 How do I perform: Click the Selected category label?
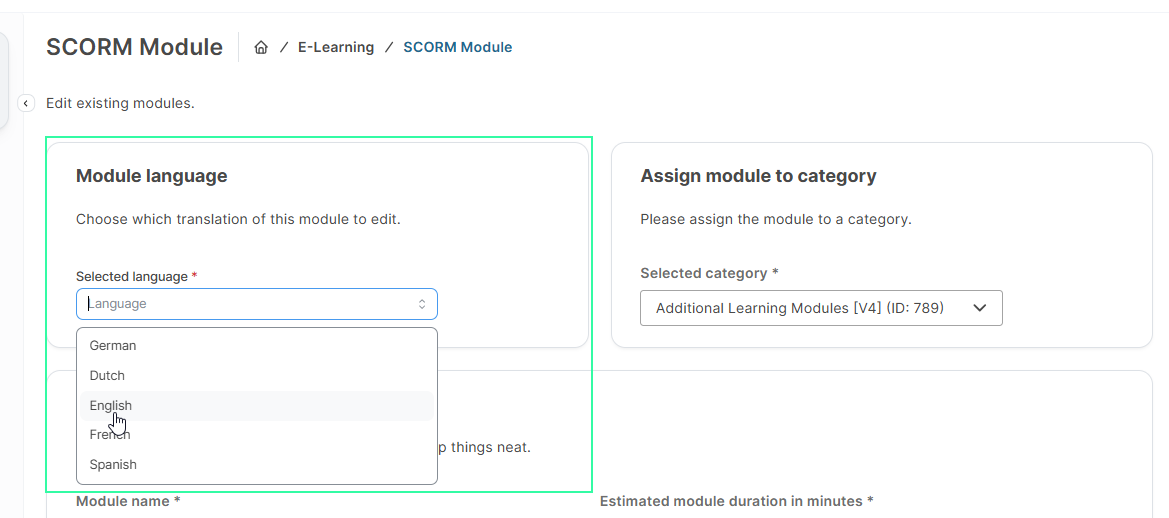(x=705, y=273)
